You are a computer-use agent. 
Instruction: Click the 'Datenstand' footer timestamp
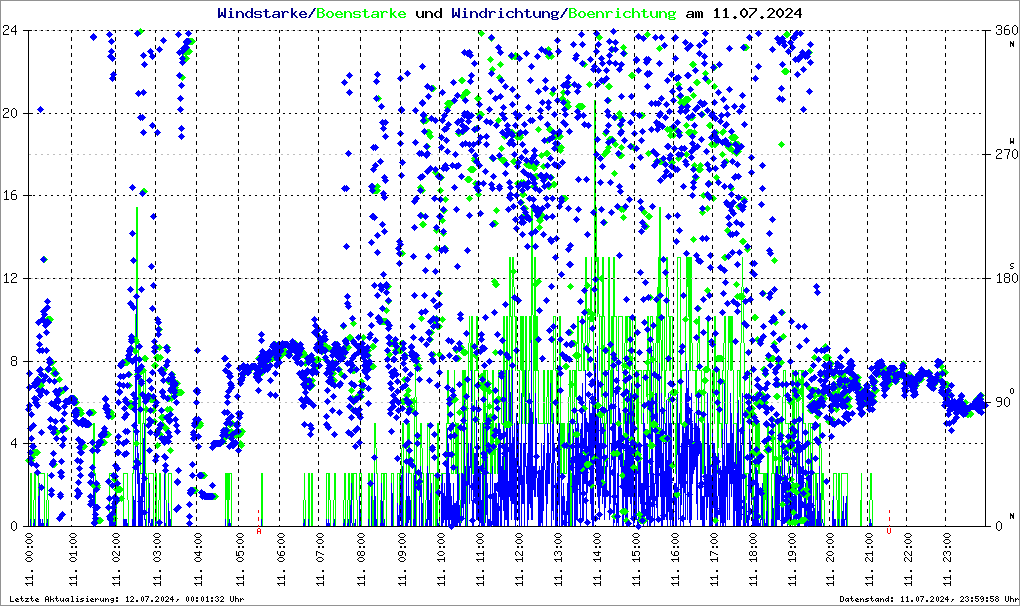coord(929,599)
